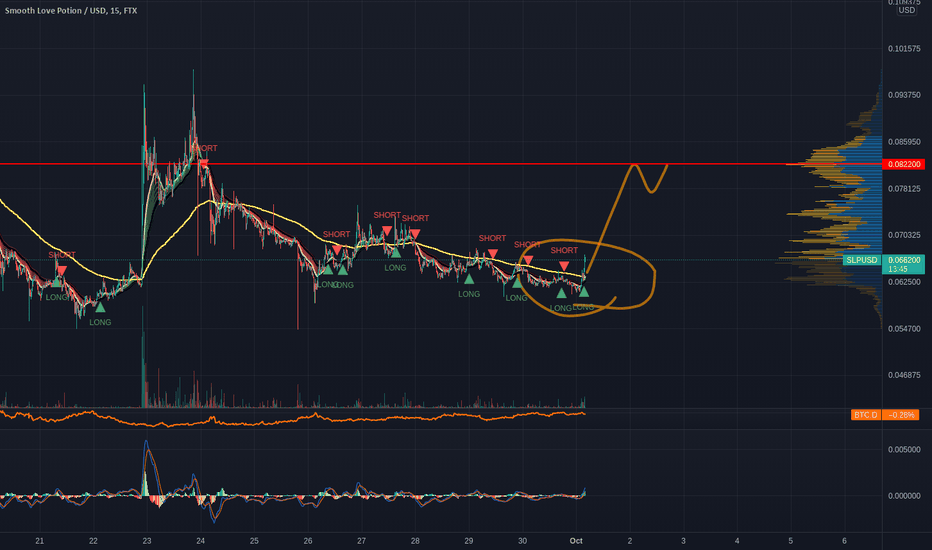This screenshot has height=550, width=932.
Task: Click the 0.093750 price axis value
Action: coord(904,95)
